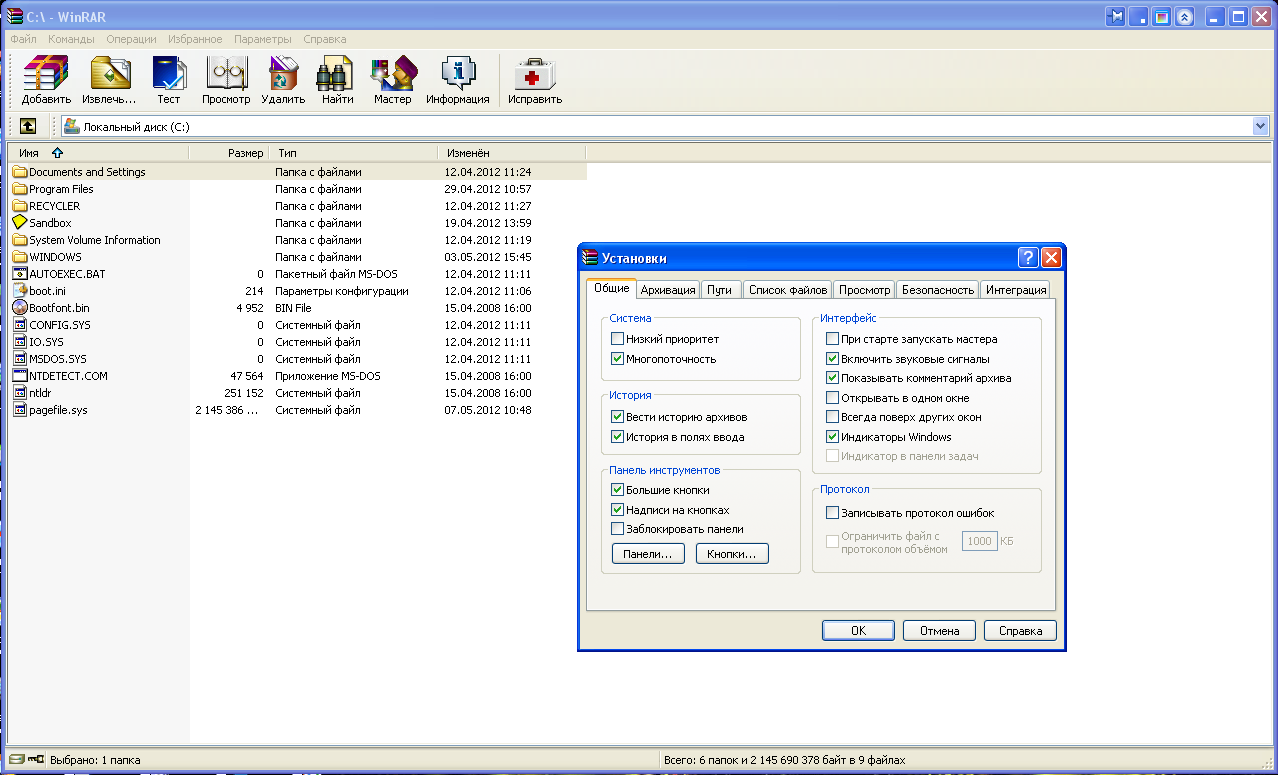This screenshot has width=1278, height=775.
Task: Sort files by the Изменён column header
Action: (511, 153)
